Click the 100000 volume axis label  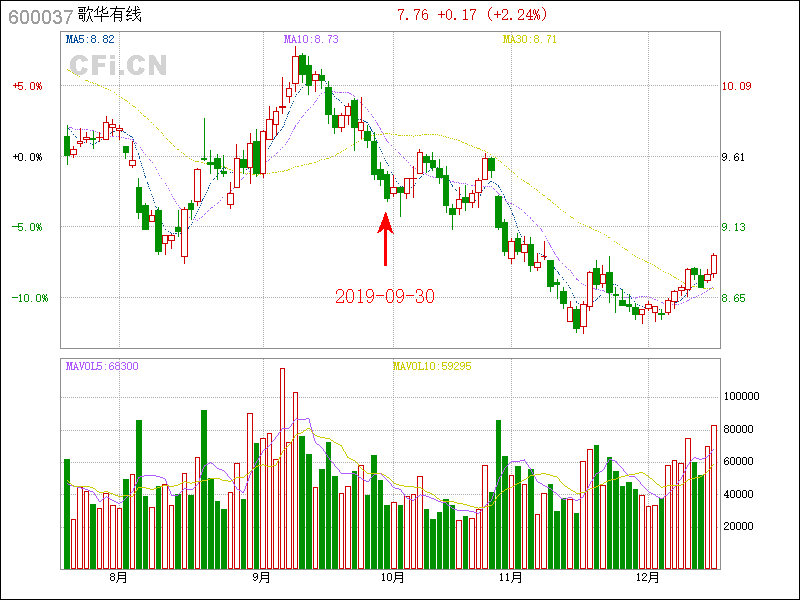(741, 396)
